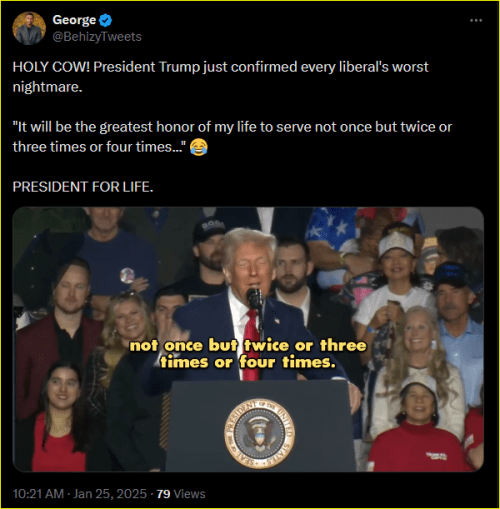
Task: Open the @BehizyTweets handle link
Action: (x=97, y=37)
